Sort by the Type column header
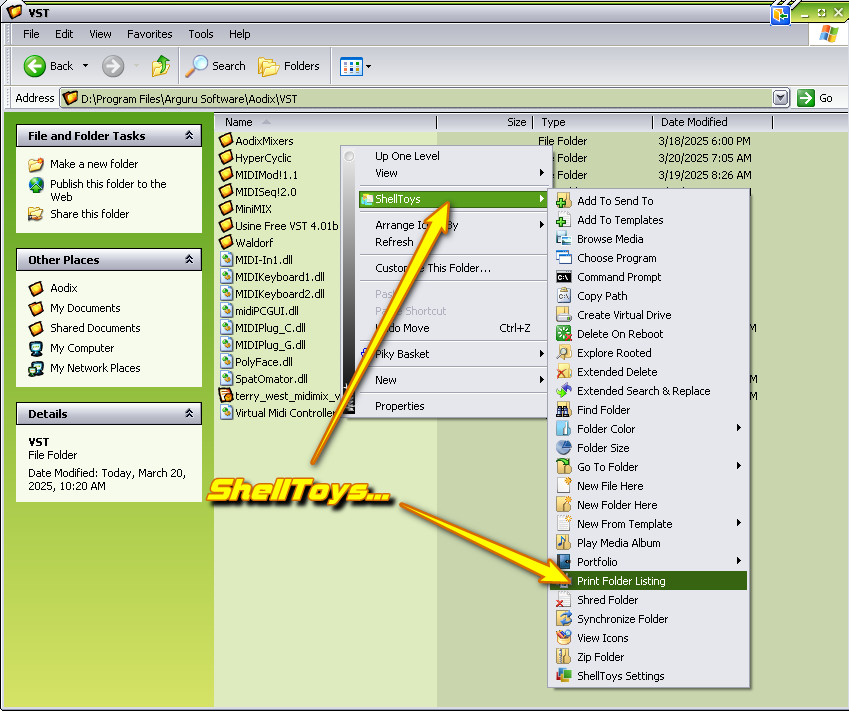 coord(593,122)
